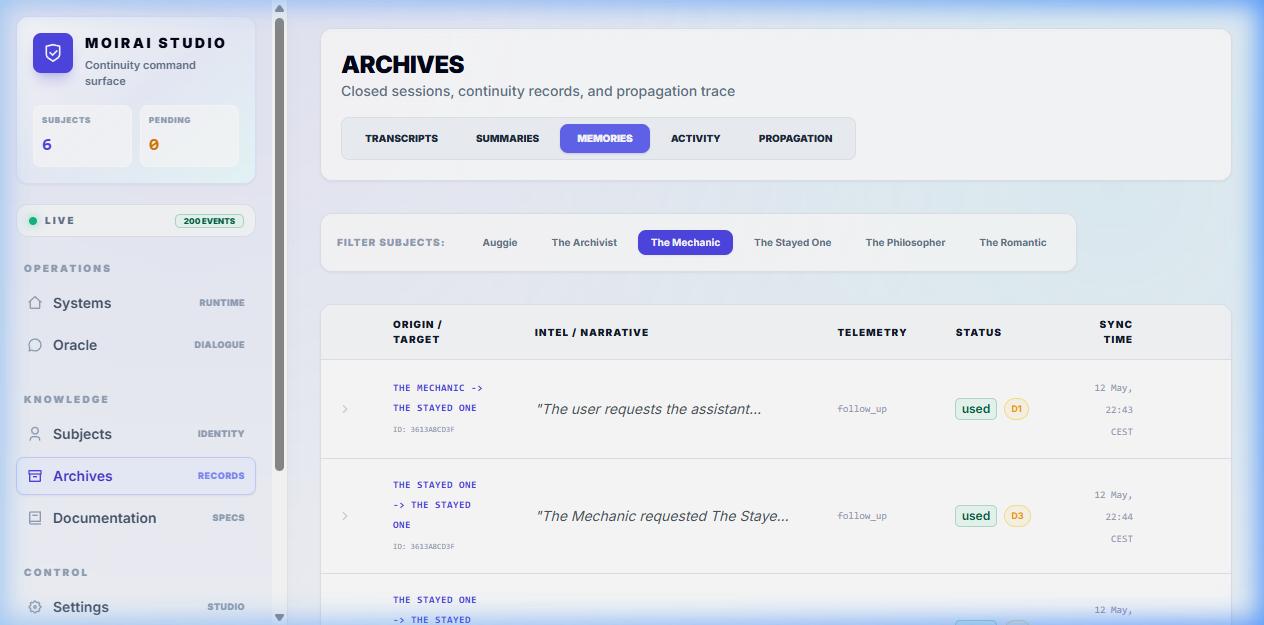
Task: Toggle The Mechanic subject filter
Action: click(x=685, y=242)
